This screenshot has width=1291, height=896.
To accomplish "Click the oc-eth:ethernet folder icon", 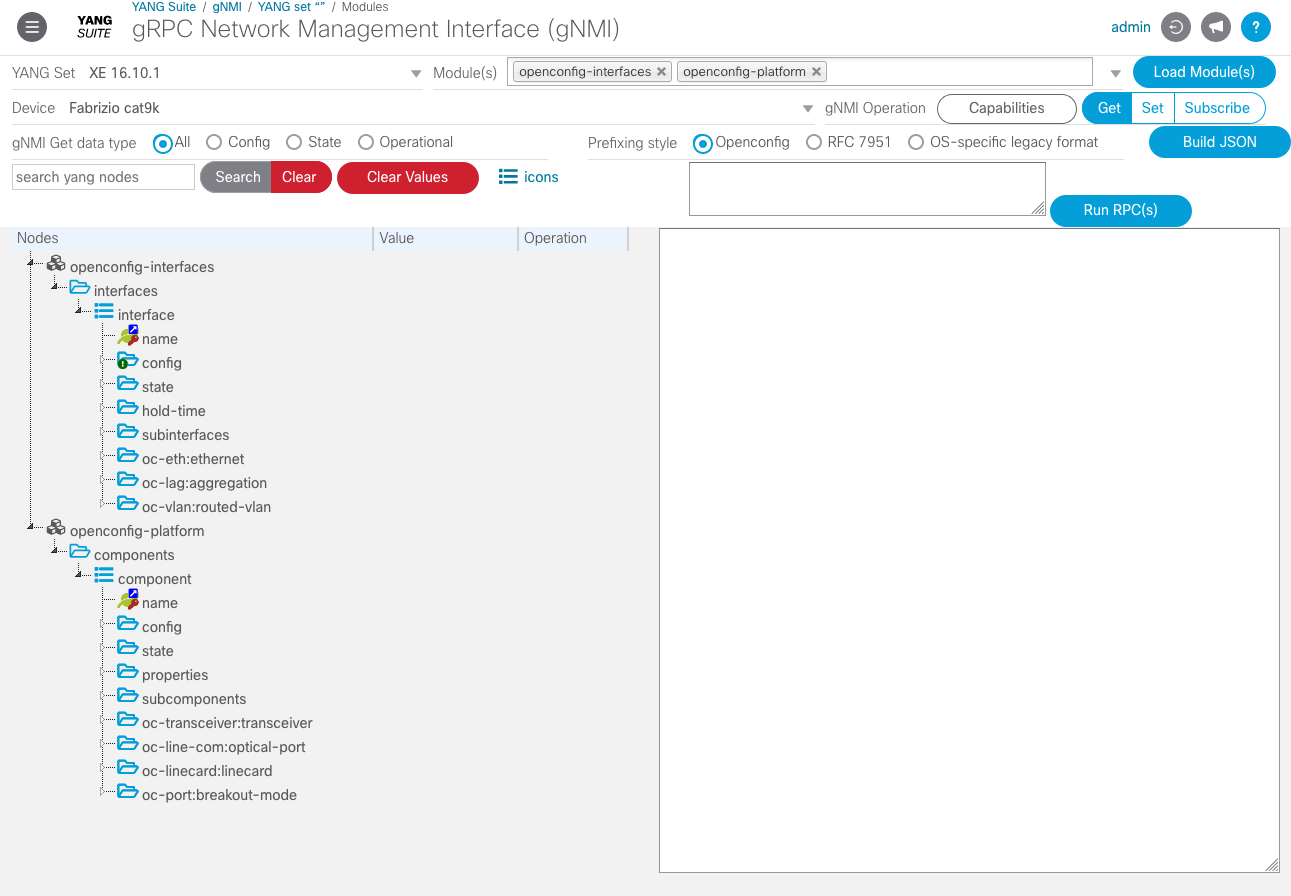I will point(127,457).
